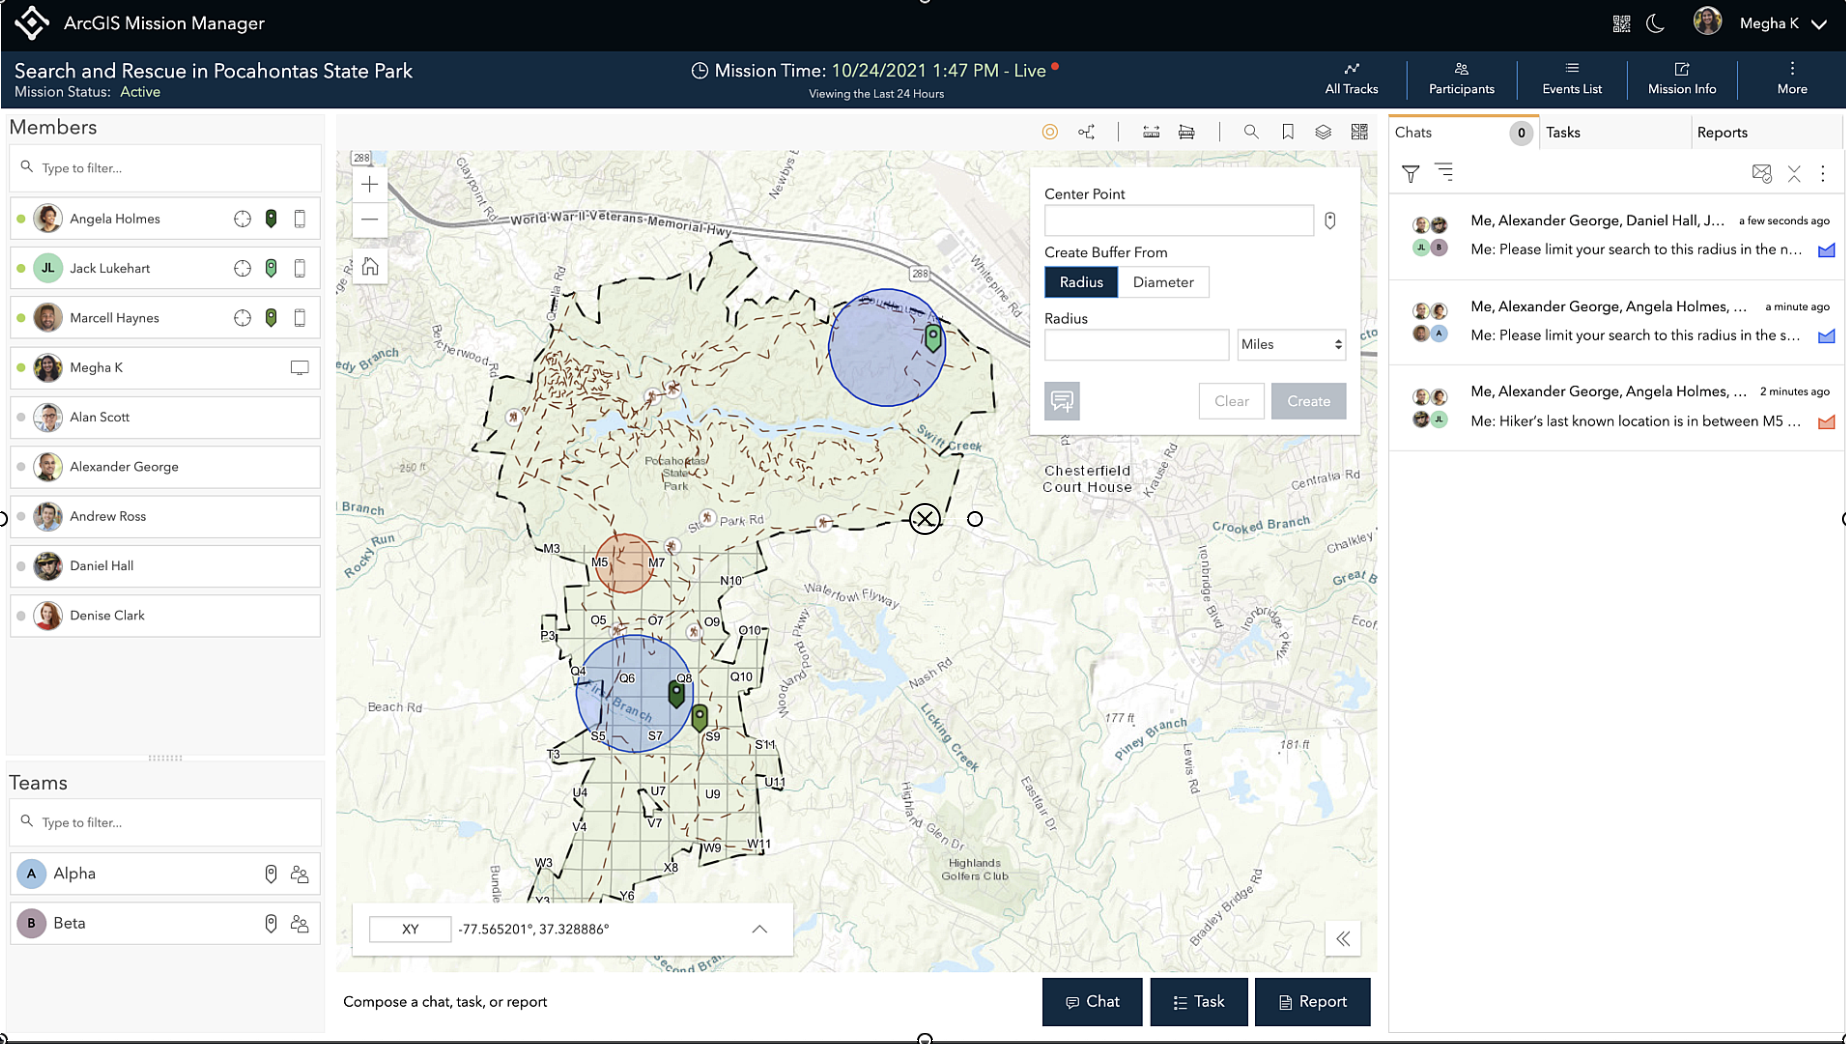Open the basemap gallery grid icon

coord(1359,132)
